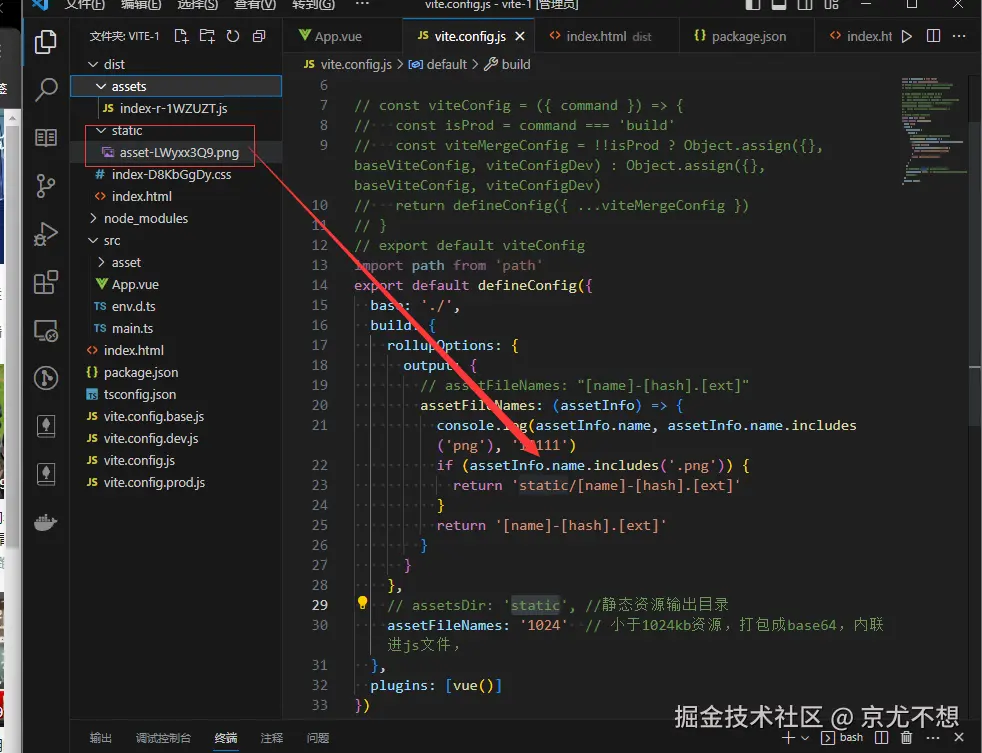Open the circular git graph icon
982x753 pixels.
[46, 378]
